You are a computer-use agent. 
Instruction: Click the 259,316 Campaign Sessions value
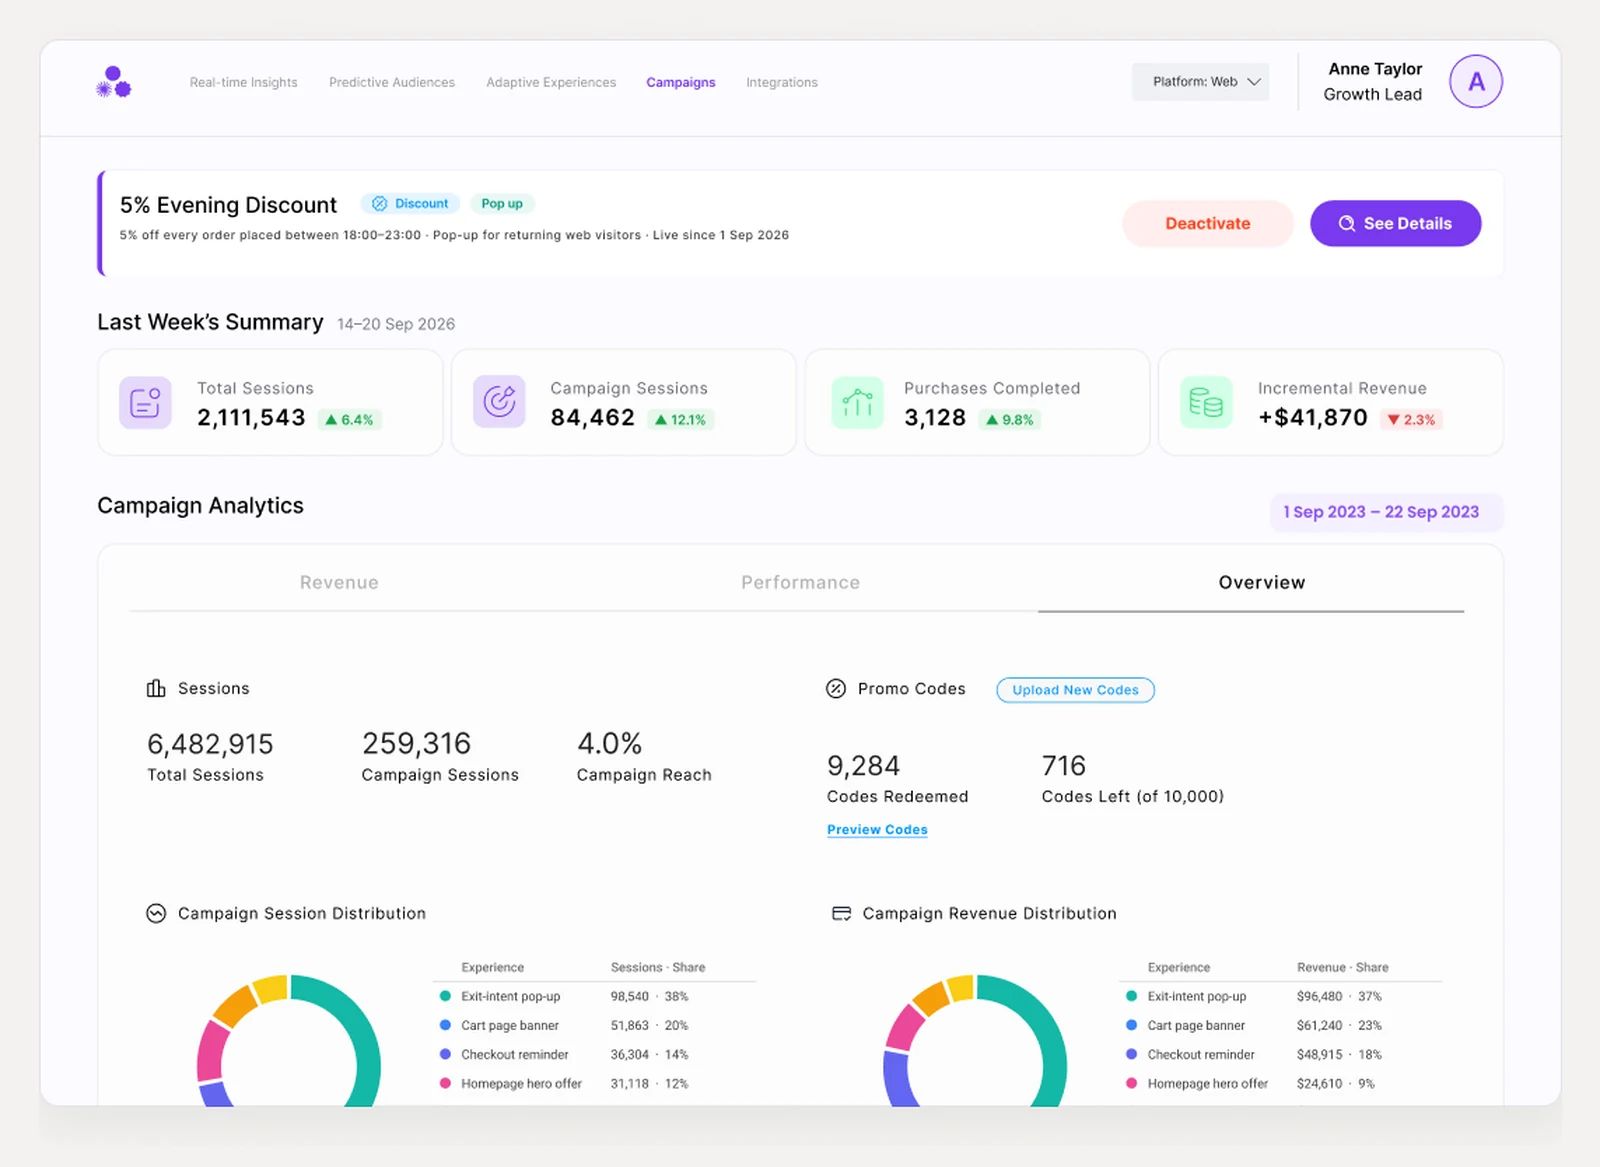click(416, 744)
